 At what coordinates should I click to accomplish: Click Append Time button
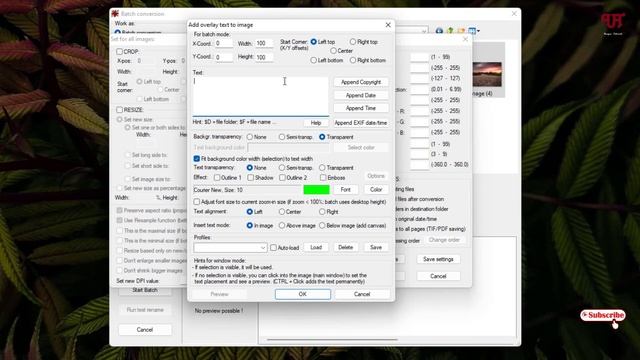tap(361, 108)
